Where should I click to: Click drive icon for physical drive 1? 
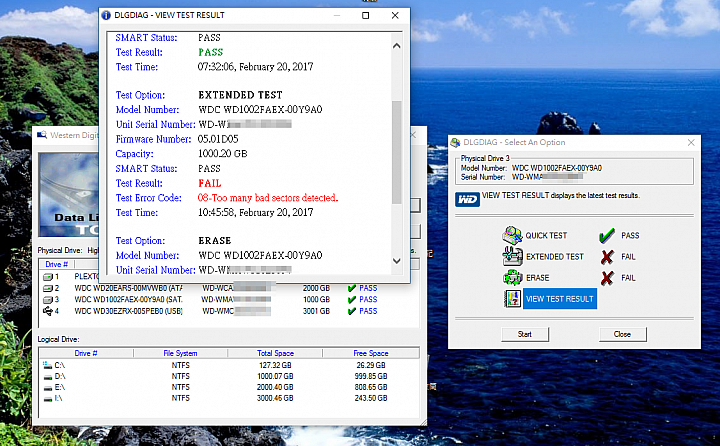point(48,277)
